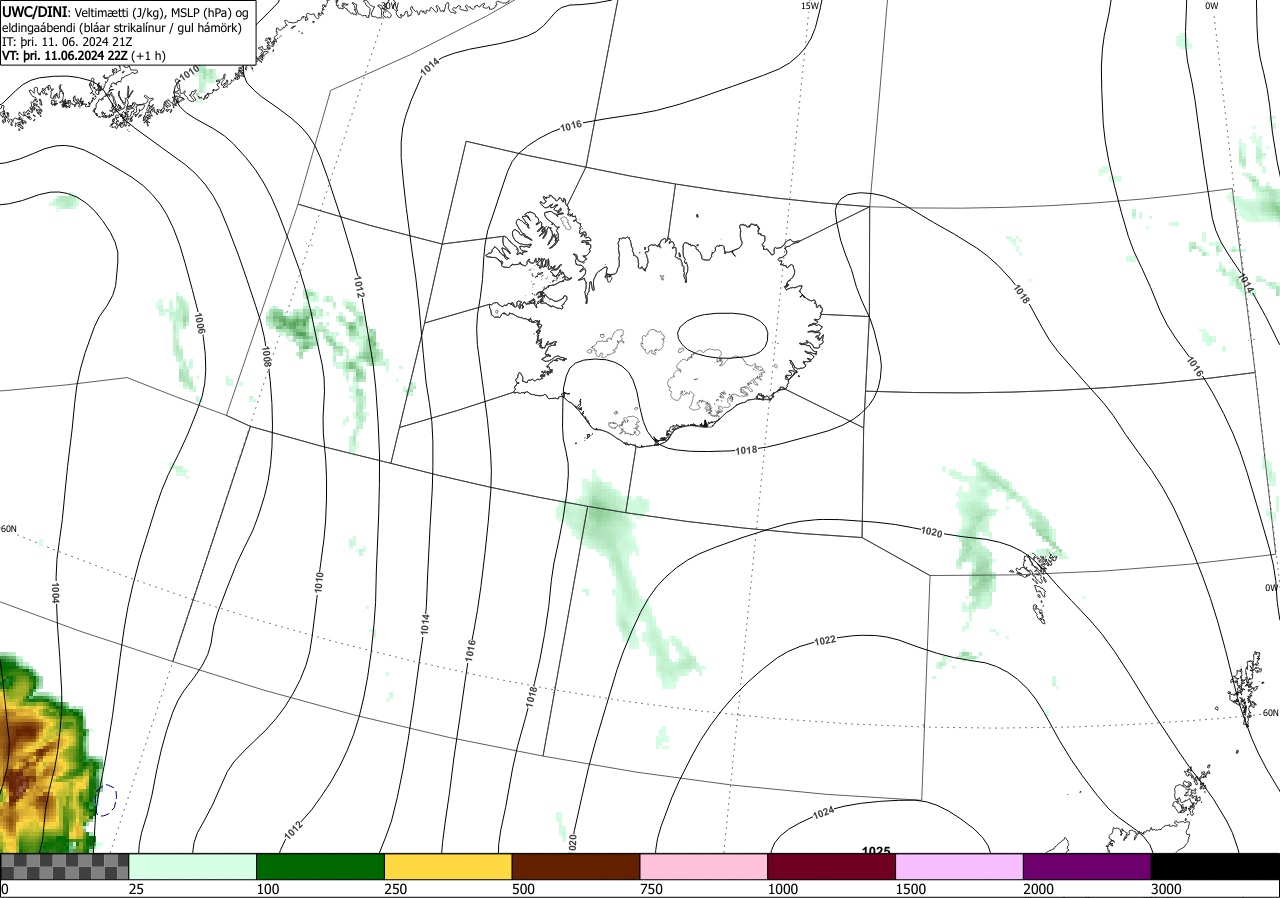This screenshot has width=1280, height=898.
Task: Click the "1018" isobar label just south of Iceland
Action: pos(746,450)
